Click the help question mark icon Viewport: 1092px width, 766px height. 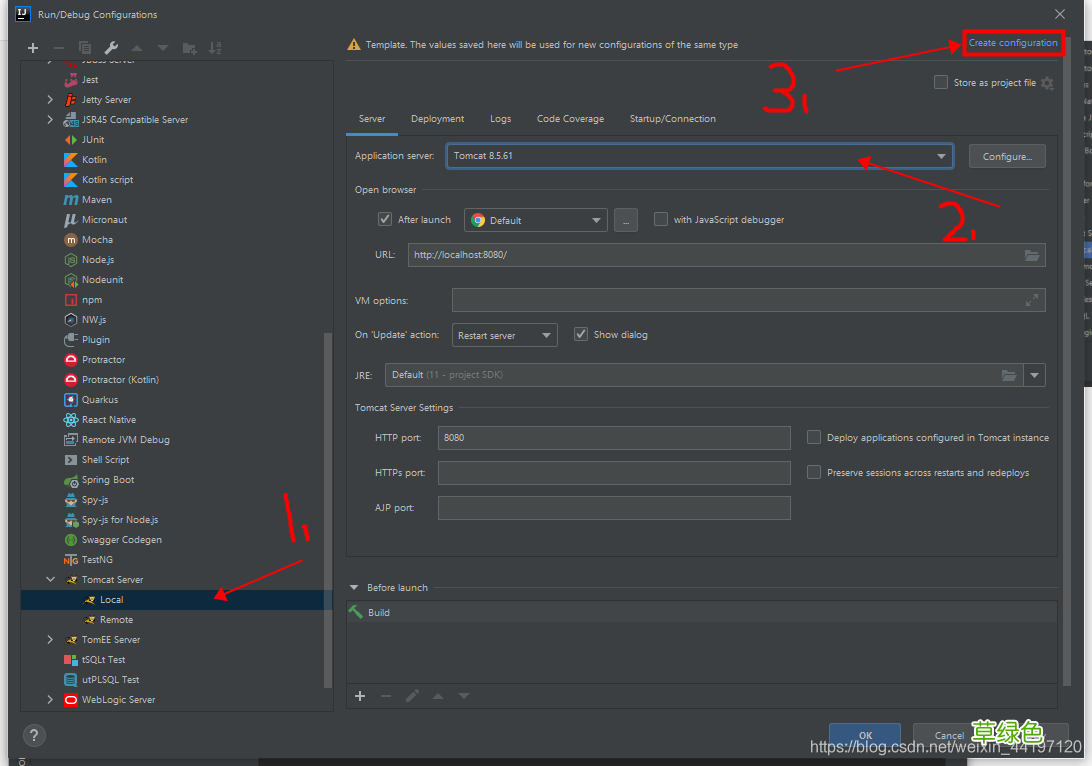point(34,736)
